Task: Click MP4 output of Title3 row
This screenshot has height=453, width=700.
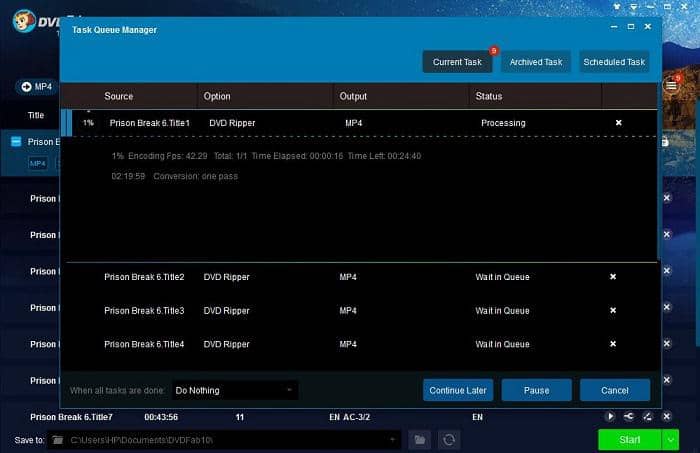Action: (x=348, y=311)
